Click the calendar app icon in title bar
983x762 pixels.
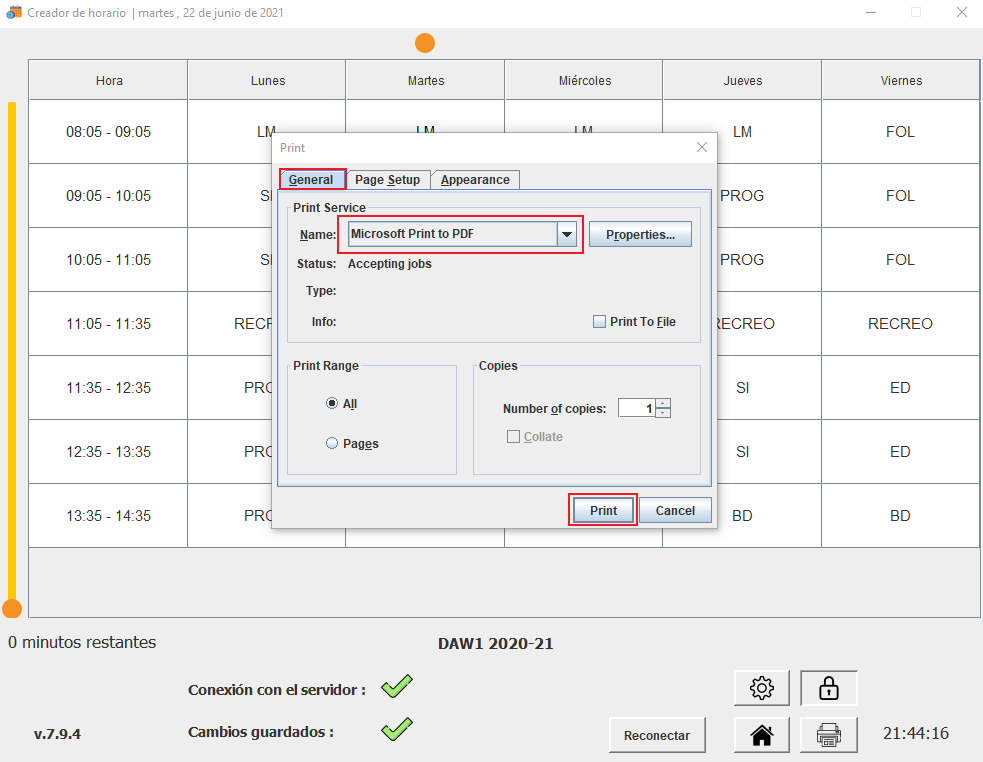[x=14, y=13]
